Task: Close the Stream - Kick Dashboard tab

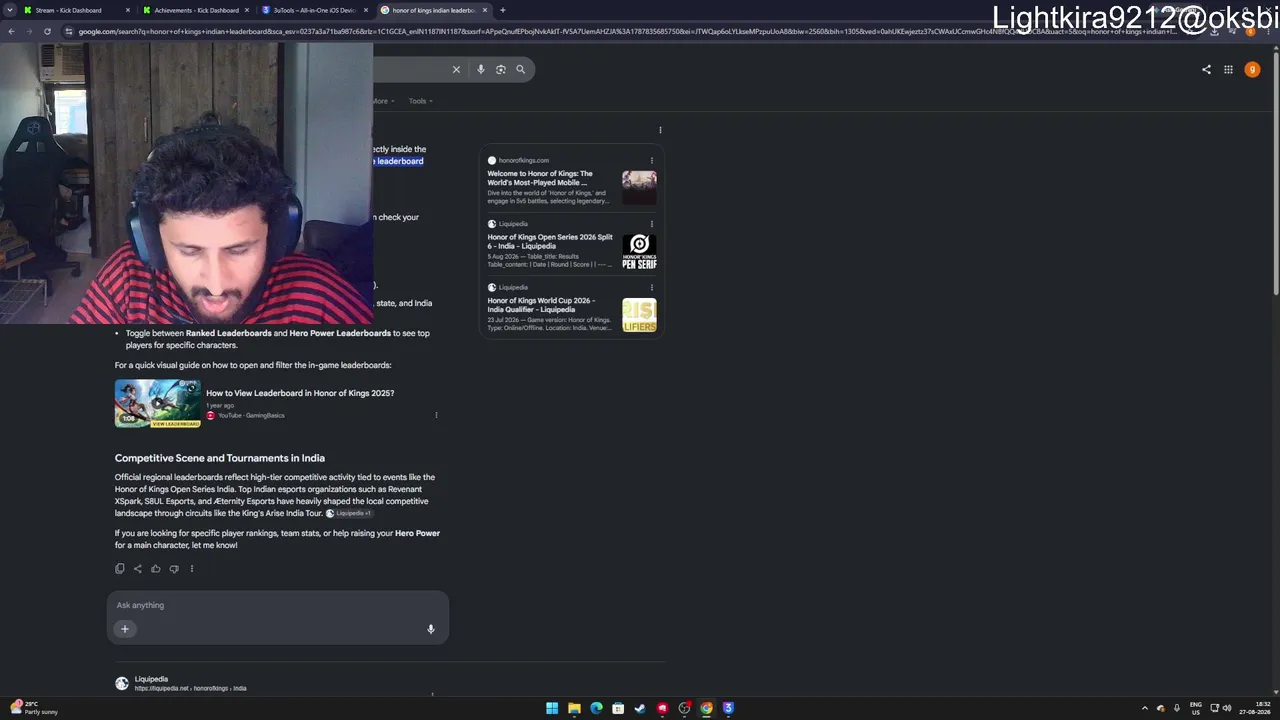Action: tap(128, 10)
